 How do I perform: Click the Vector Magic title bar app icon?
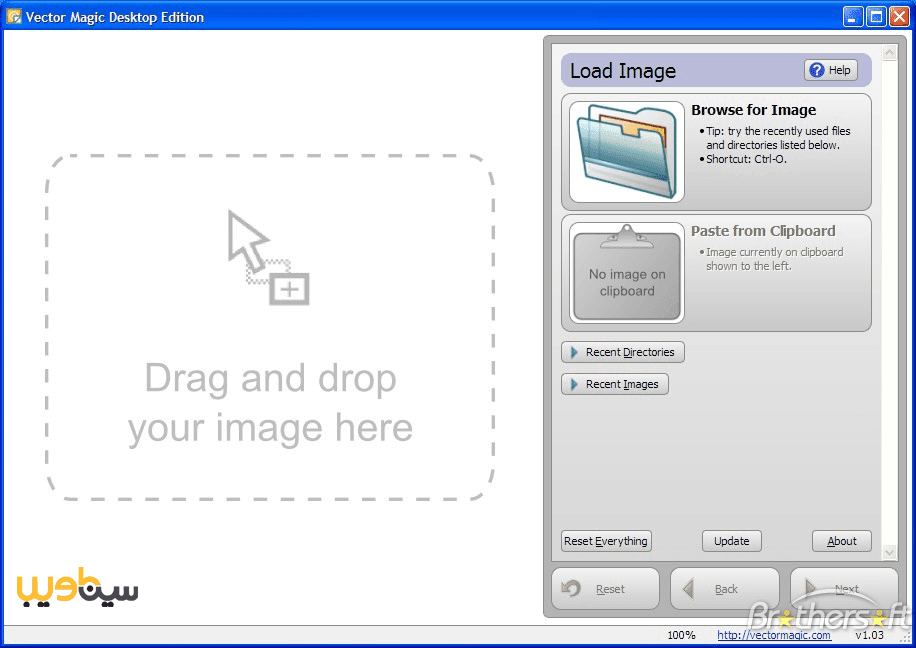[13, 16]
